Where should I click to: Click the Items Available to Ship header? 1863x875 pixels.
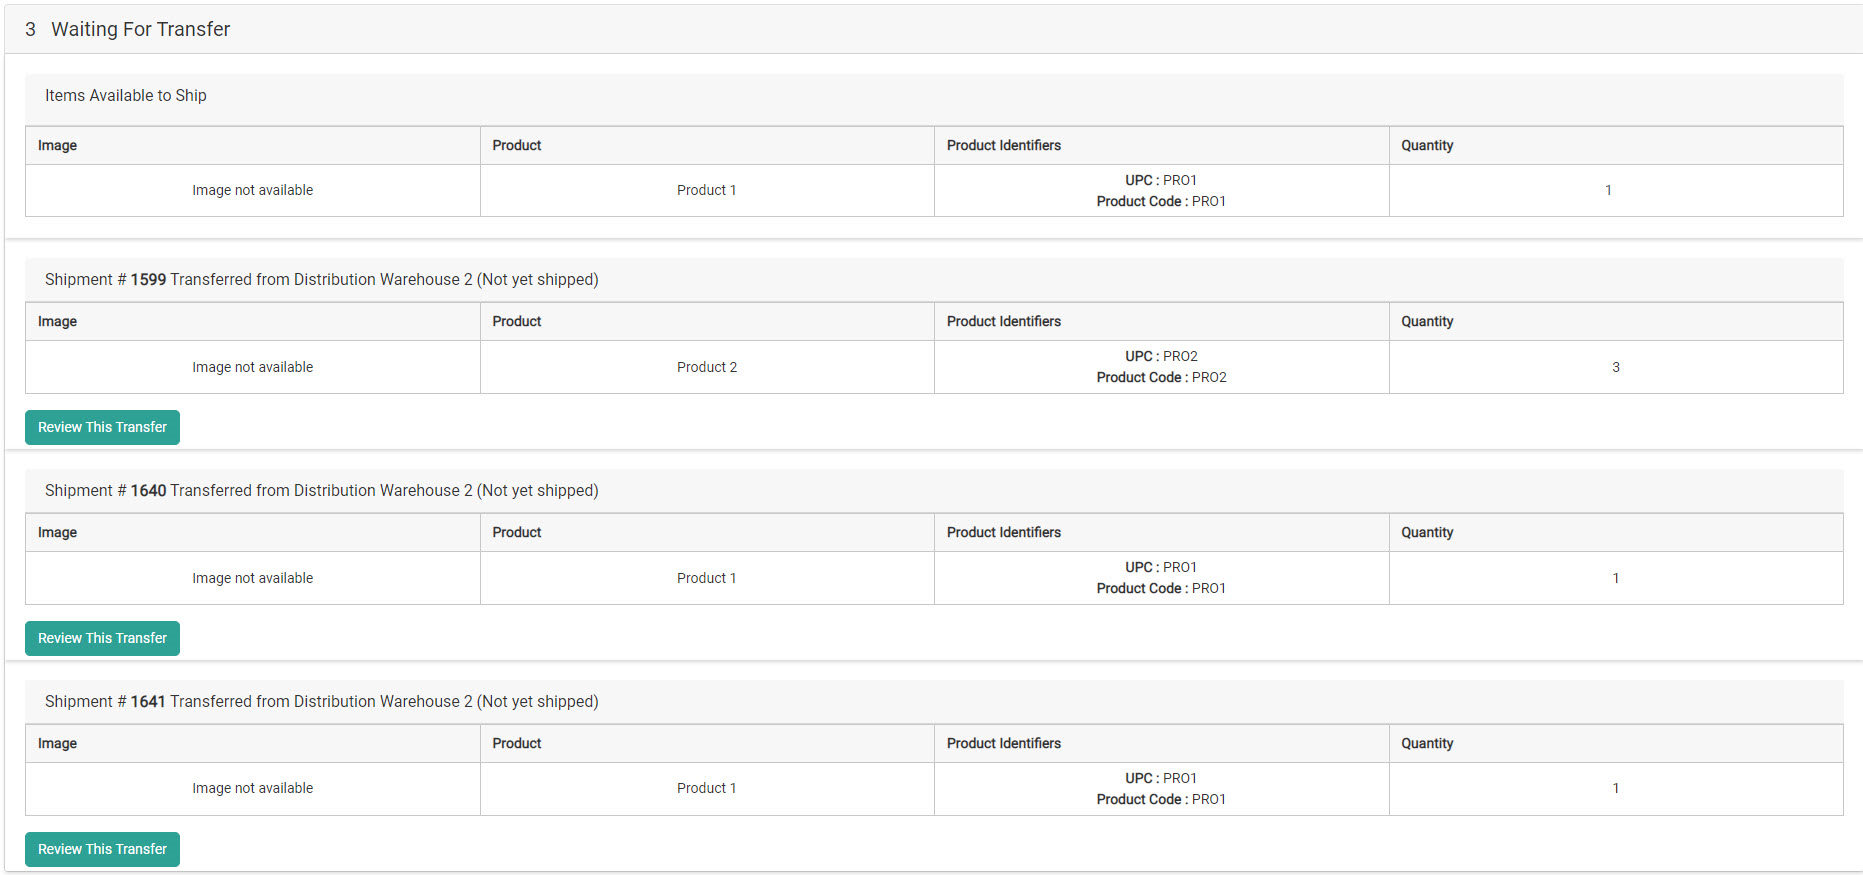124,95
